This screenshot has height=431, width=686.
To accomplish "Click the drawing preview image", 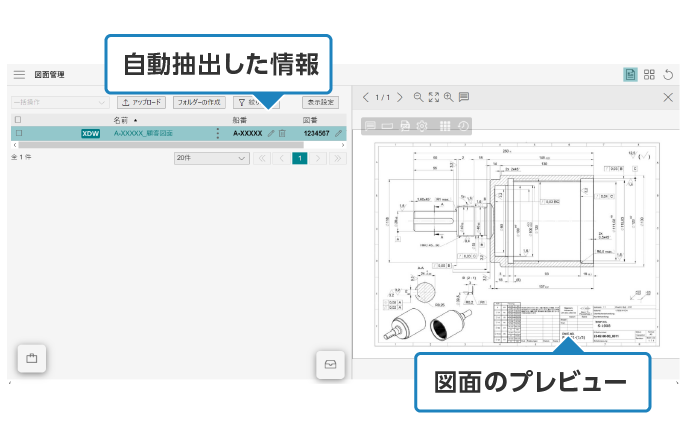I will [x=517, y=244].
